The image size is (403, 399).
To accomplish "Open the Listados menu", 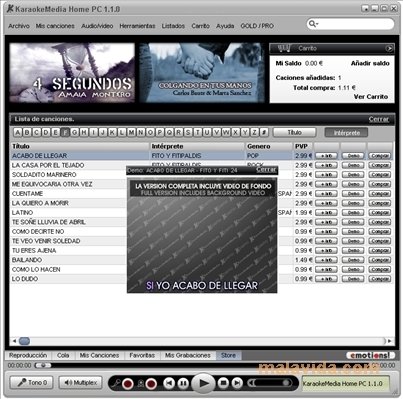I will 173,26.
